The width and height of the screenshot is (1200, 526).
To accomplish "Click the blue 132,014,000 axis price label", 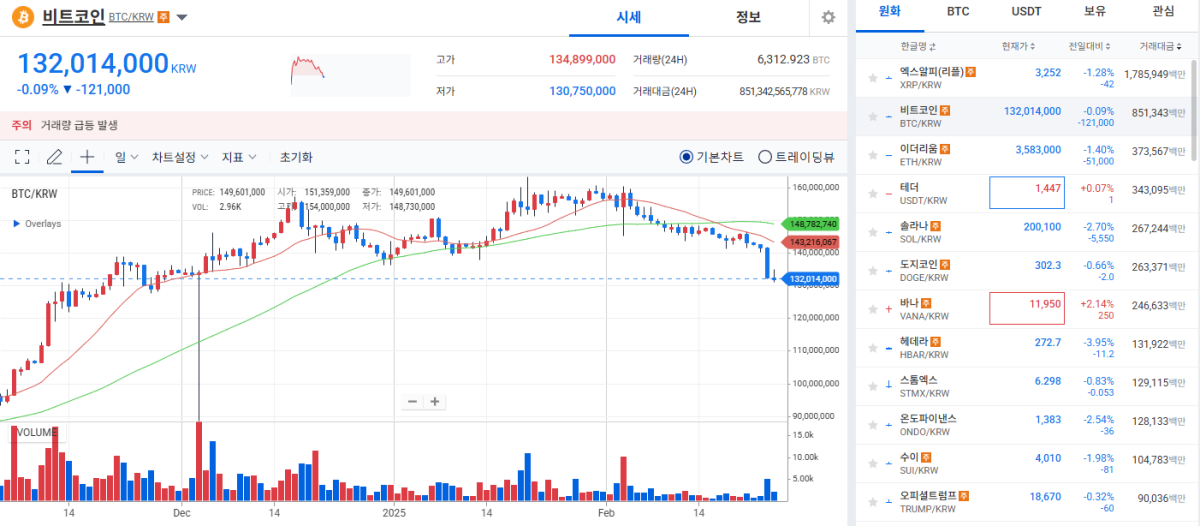I will click(x=811, y=279).
